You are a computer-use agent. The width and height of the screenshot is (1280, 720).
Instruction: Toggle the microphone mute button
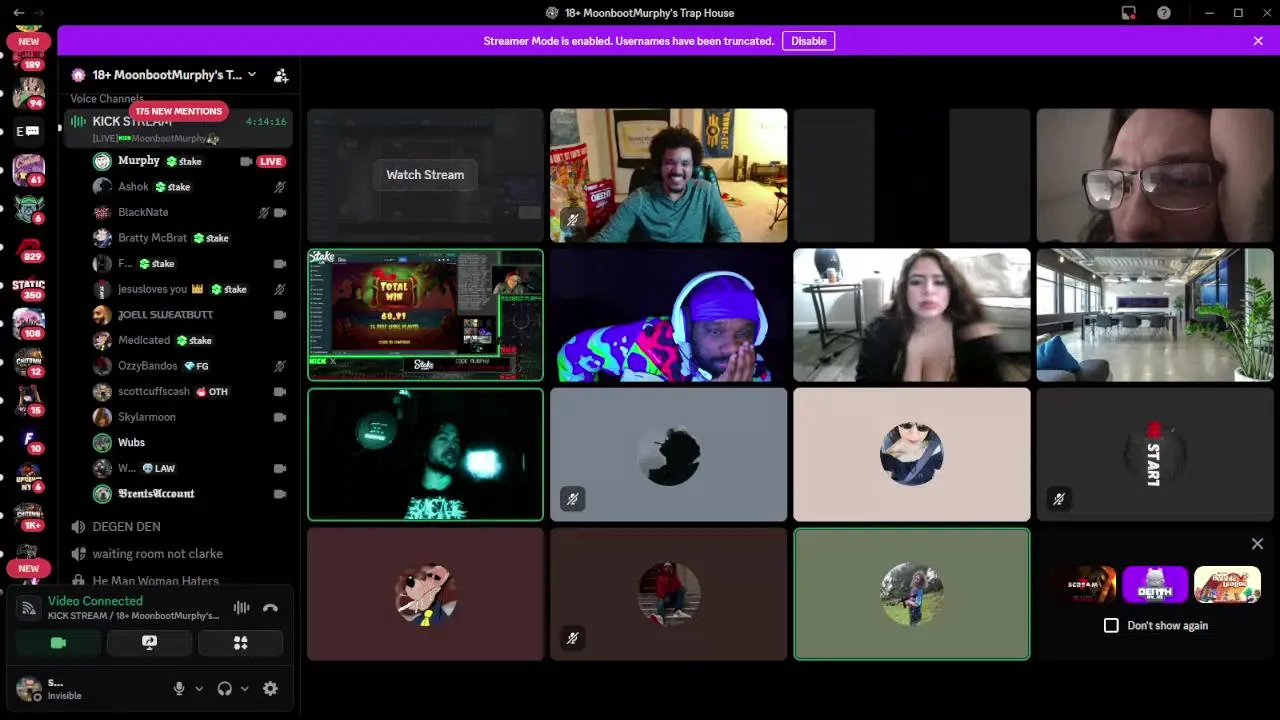[x=179, y=689]
